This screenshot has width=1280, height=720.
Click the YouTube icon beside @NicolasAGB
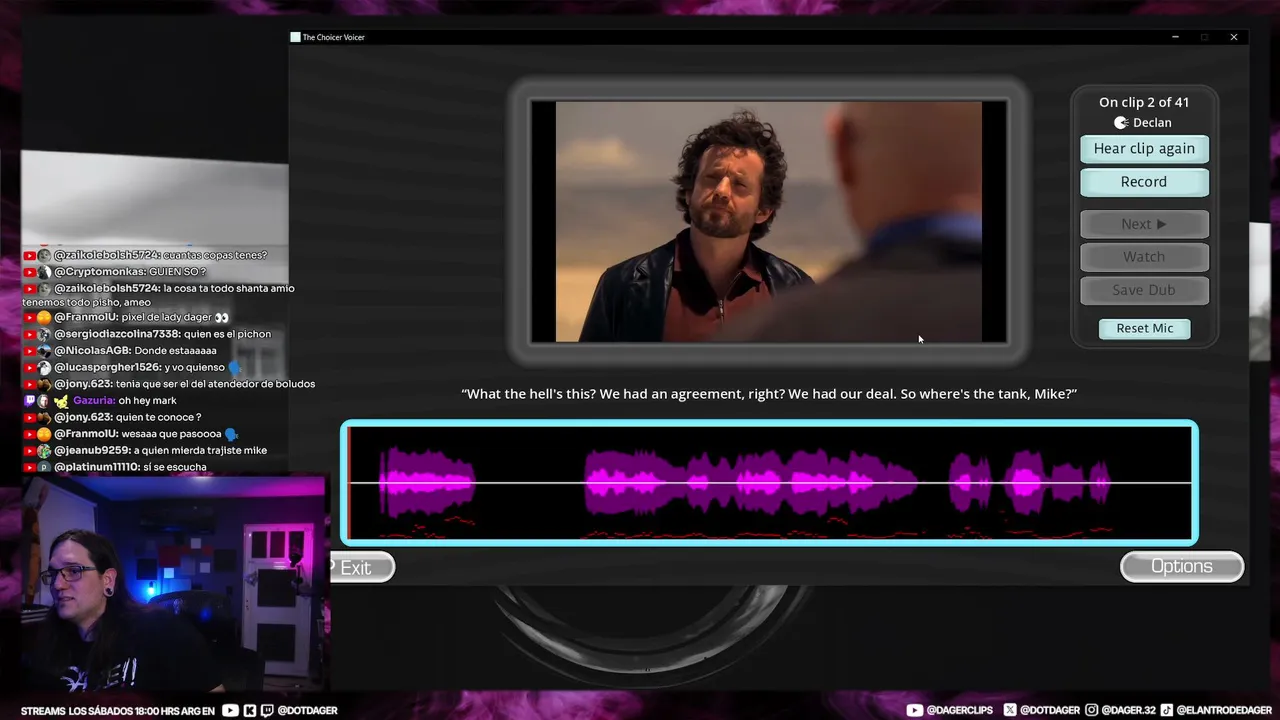[x=29, y=351]
